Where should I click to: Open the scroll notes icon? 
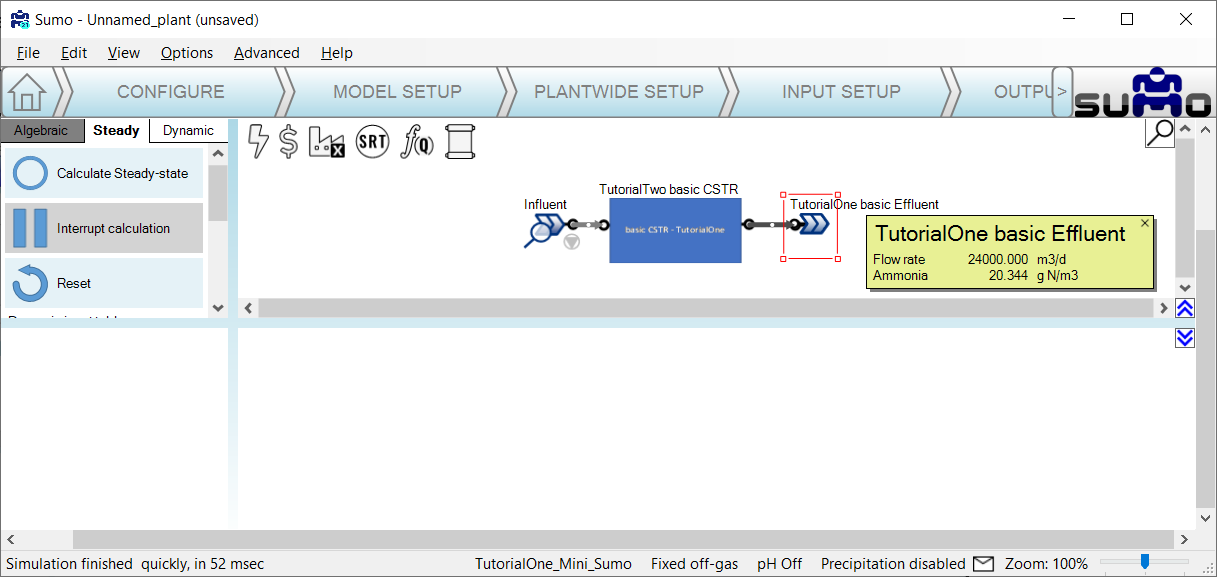click(x=459, y=142)
